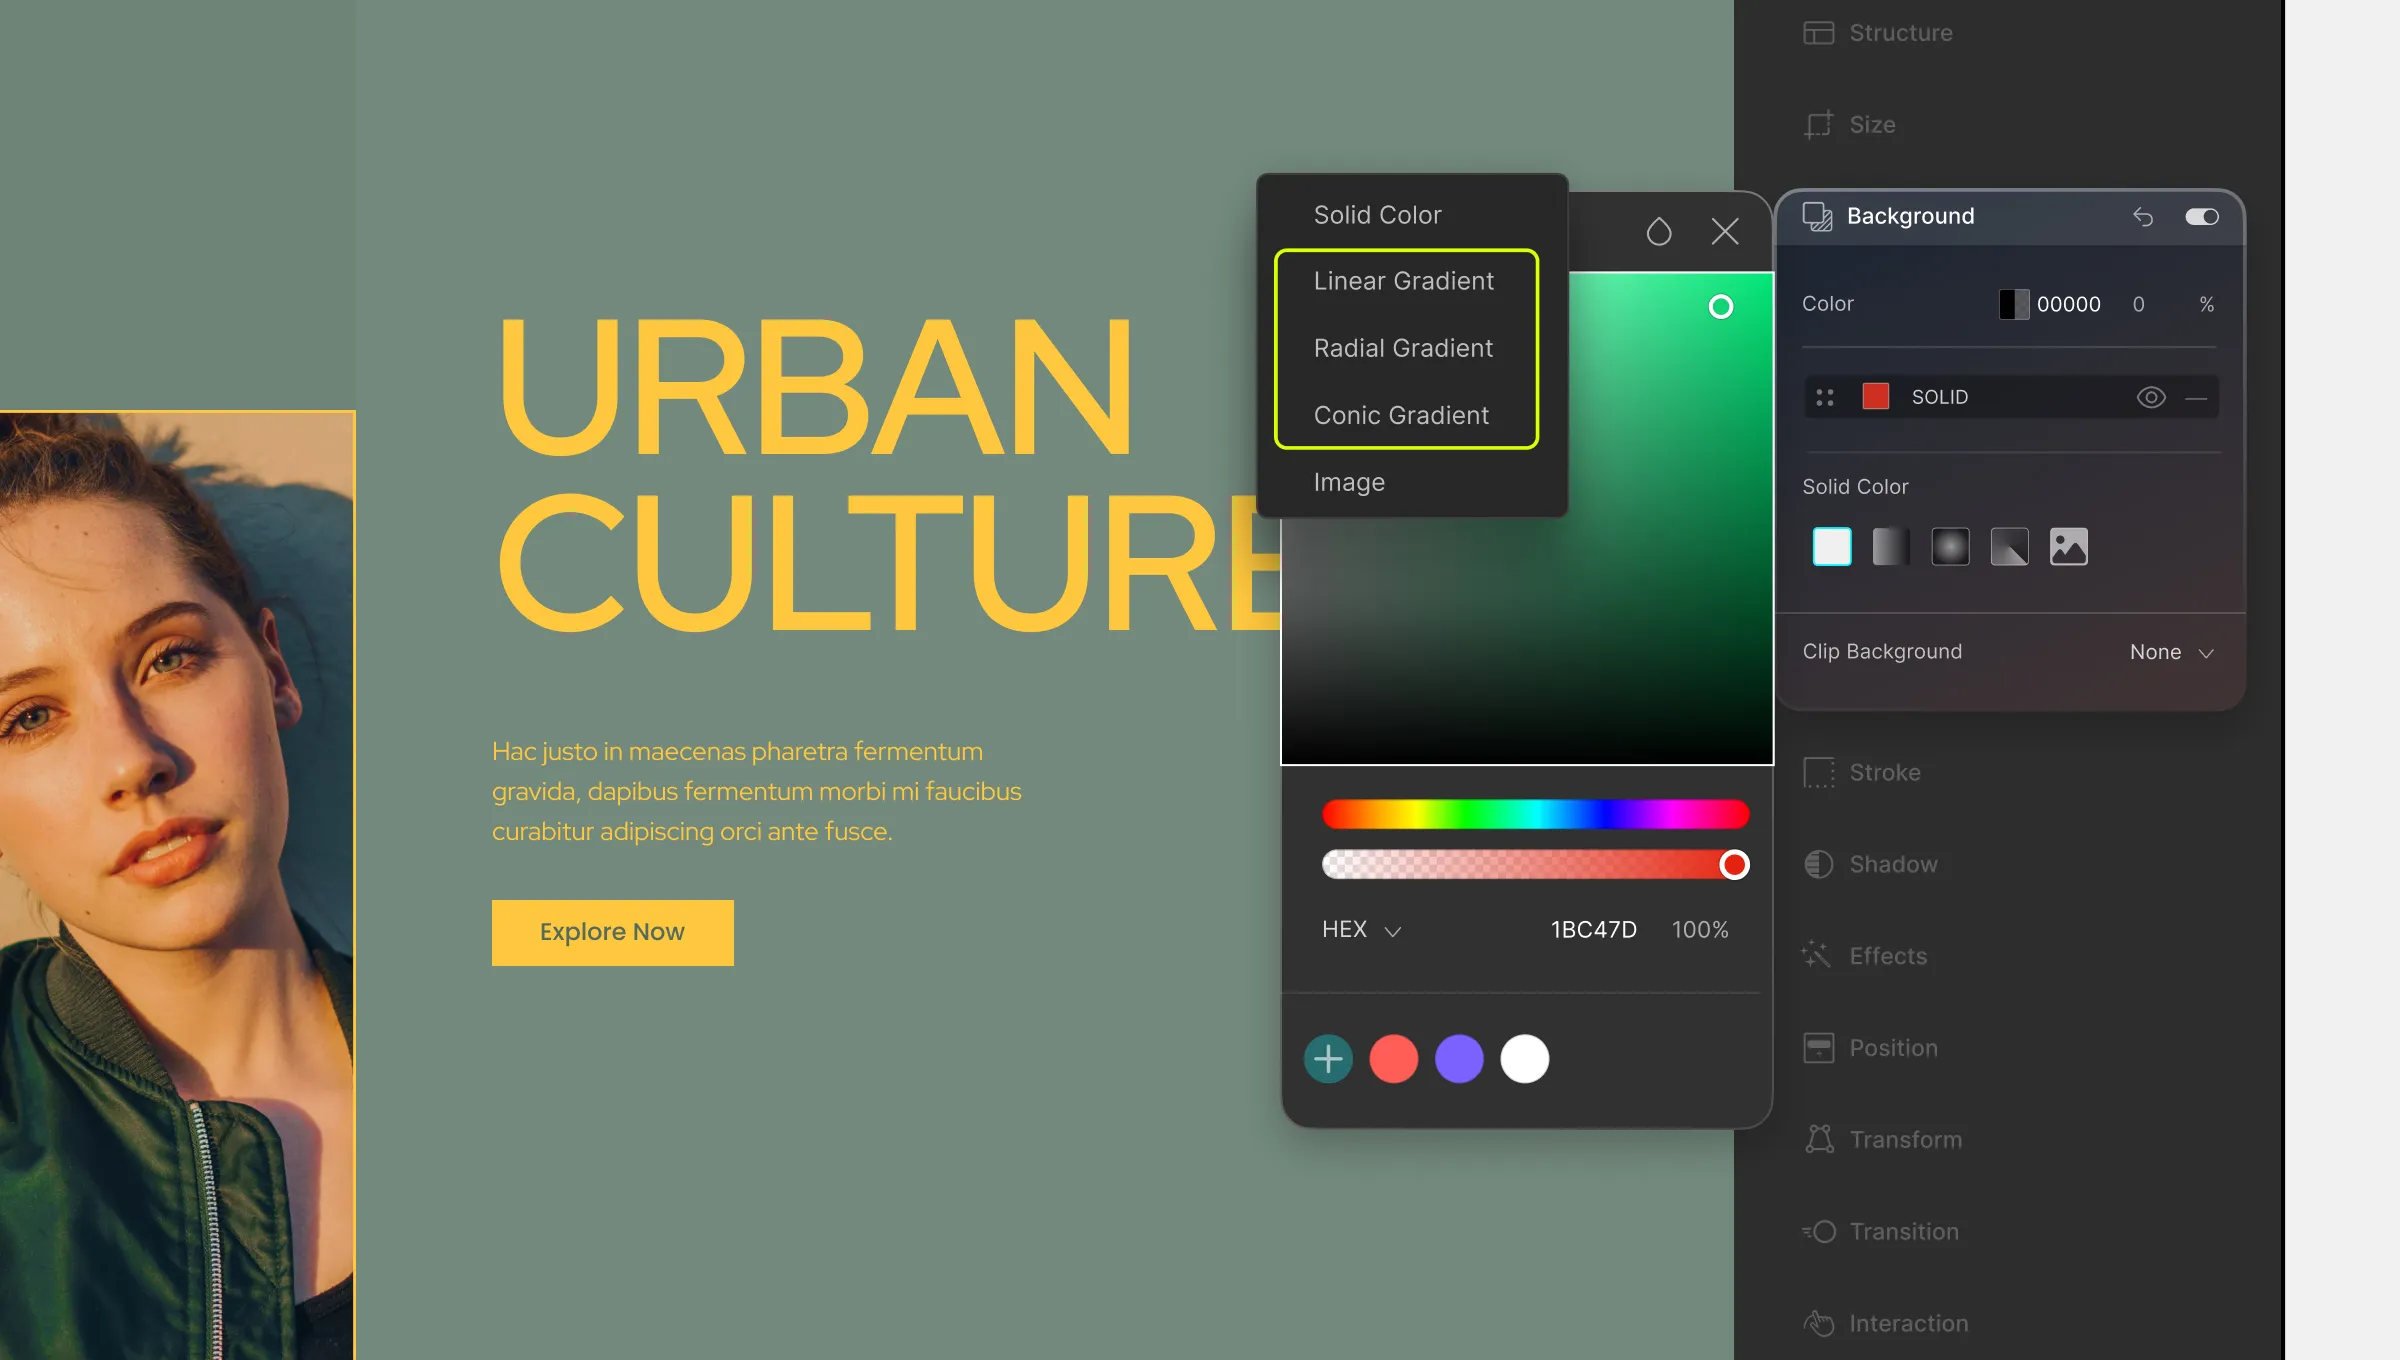Click the Explore Now button
Image resolution: width=2400 pixels, height=1360 pixels.
[612, 931]
